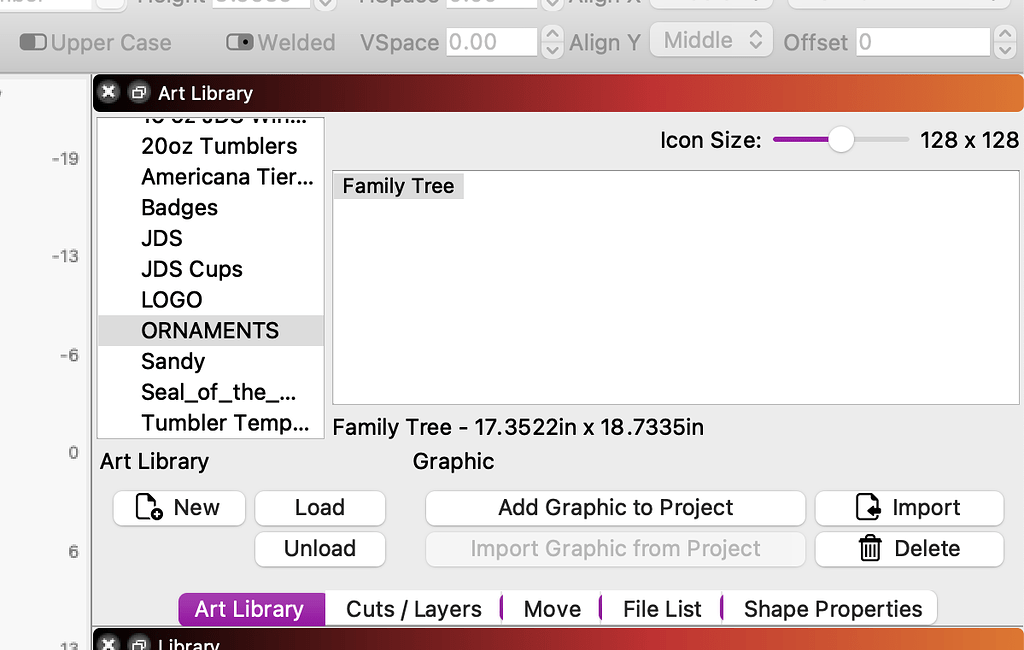The height and width of the screenshot is (650, 1024).
Task: Click the float panel icon beside Art Library title
Action: click(x=139, y=91)
